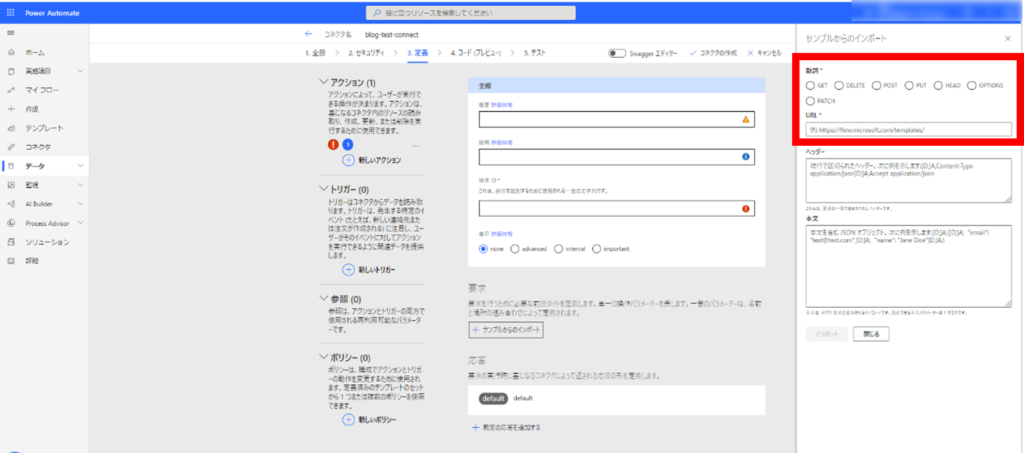
Task: Click the ホーム icon in the sidebar
Action: click(10, 52)
